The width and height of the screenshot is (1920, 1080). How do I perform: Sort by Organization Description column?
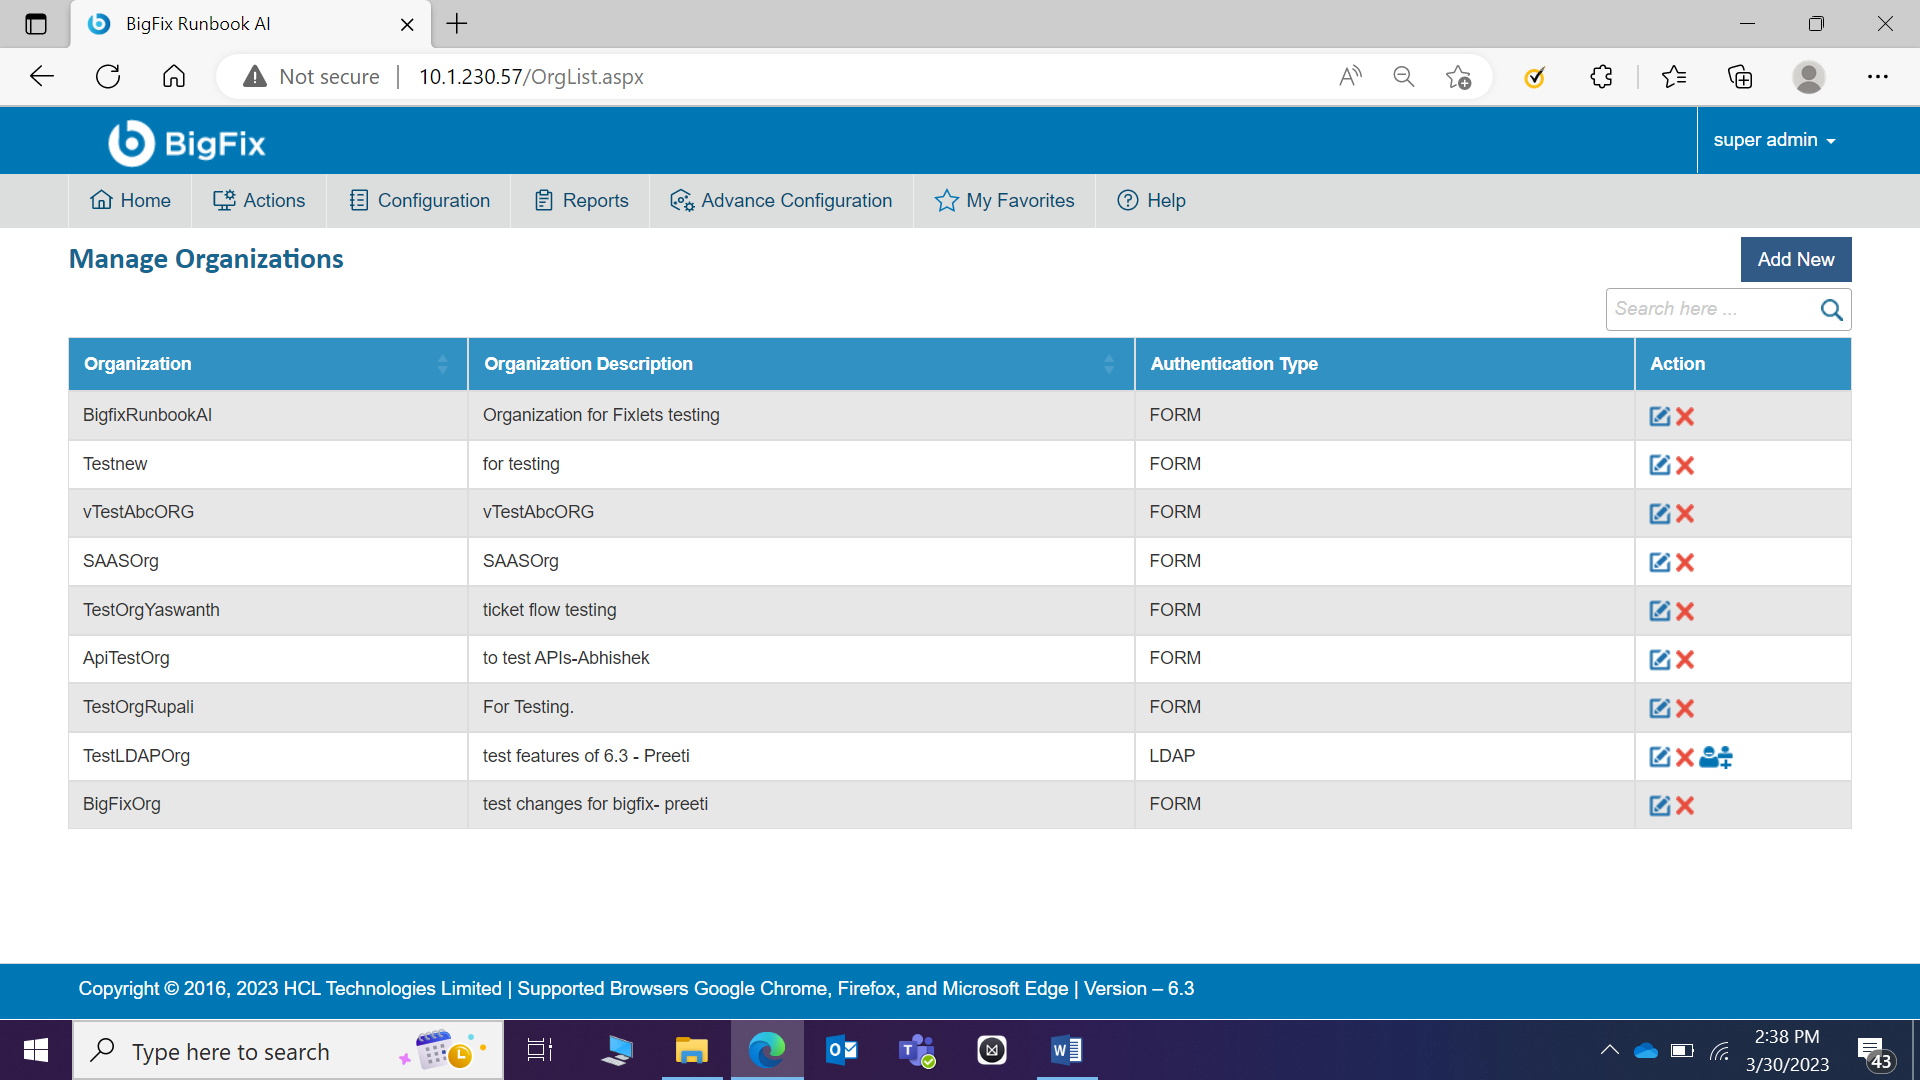1108,364
